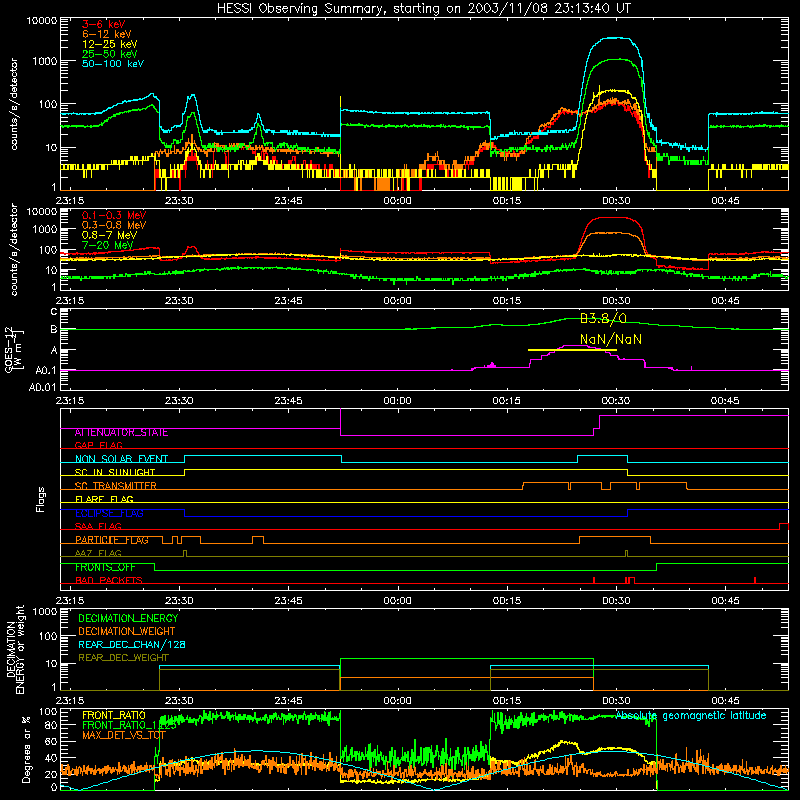Click the '00:00' time label under the GOES panel
Screen dimensions: 800x800
[397, 401]
